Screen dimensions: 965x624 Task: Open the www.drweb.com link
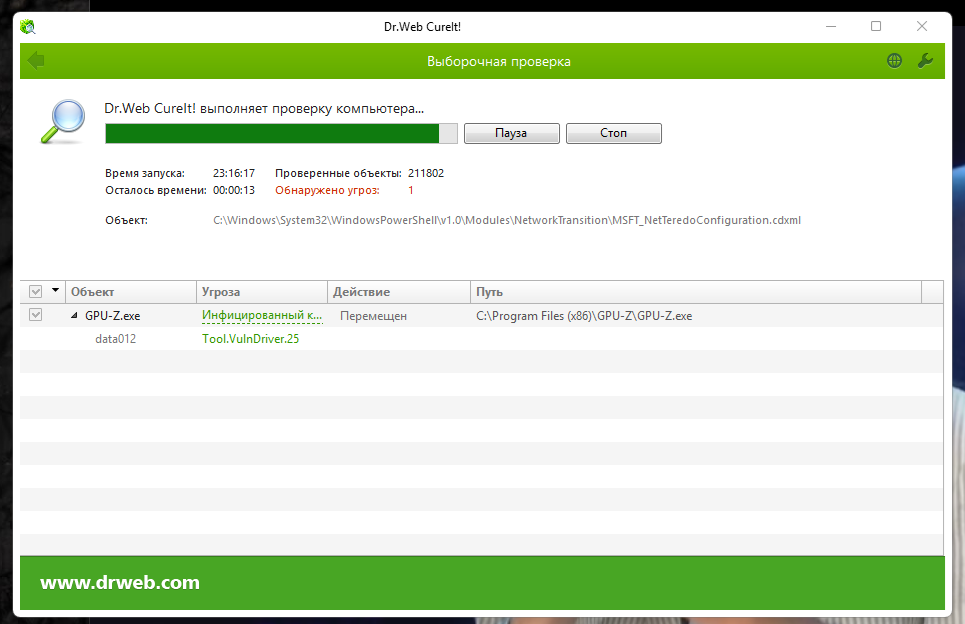[x=120, y=582]
